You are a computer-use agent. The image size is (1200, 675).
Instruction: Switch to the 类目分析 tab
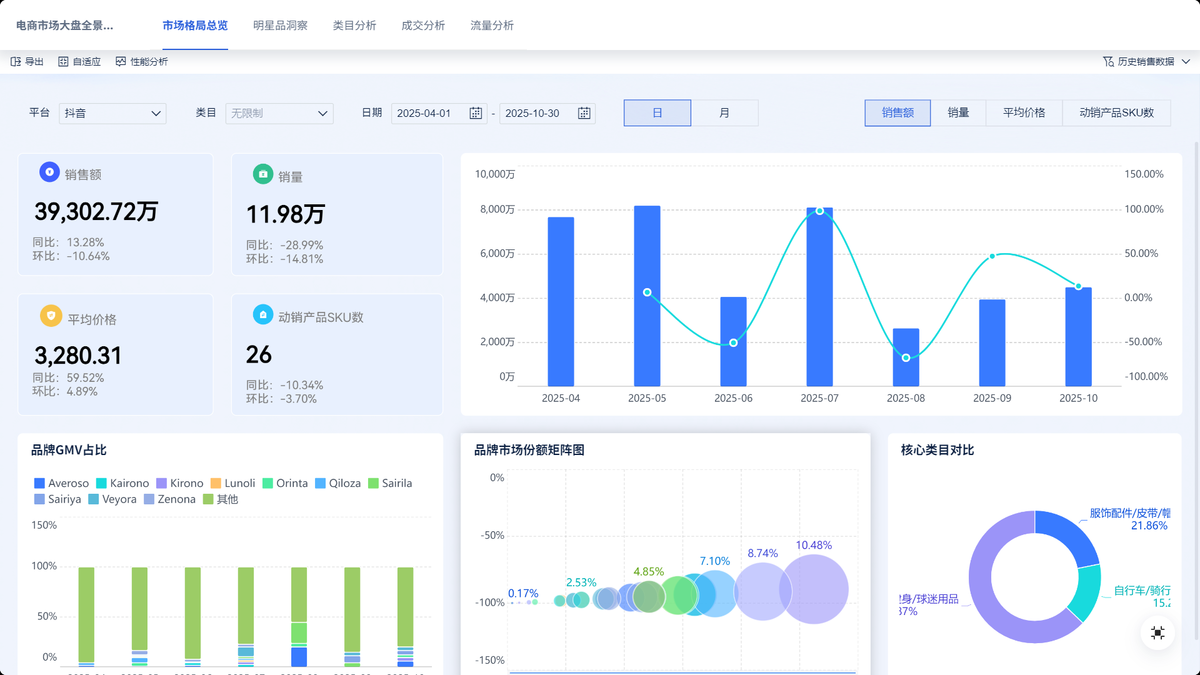click(x=355, y=25)
